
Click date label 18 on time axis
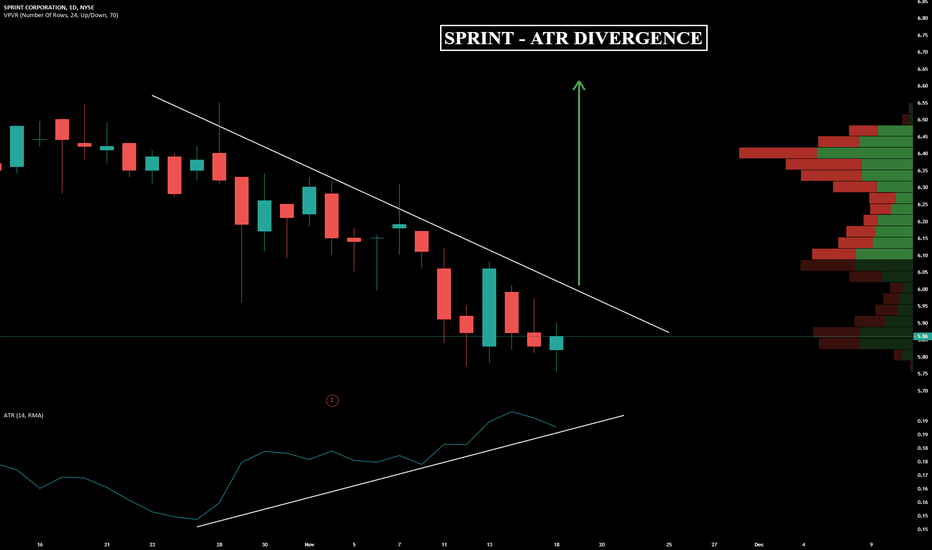point(557,545)
